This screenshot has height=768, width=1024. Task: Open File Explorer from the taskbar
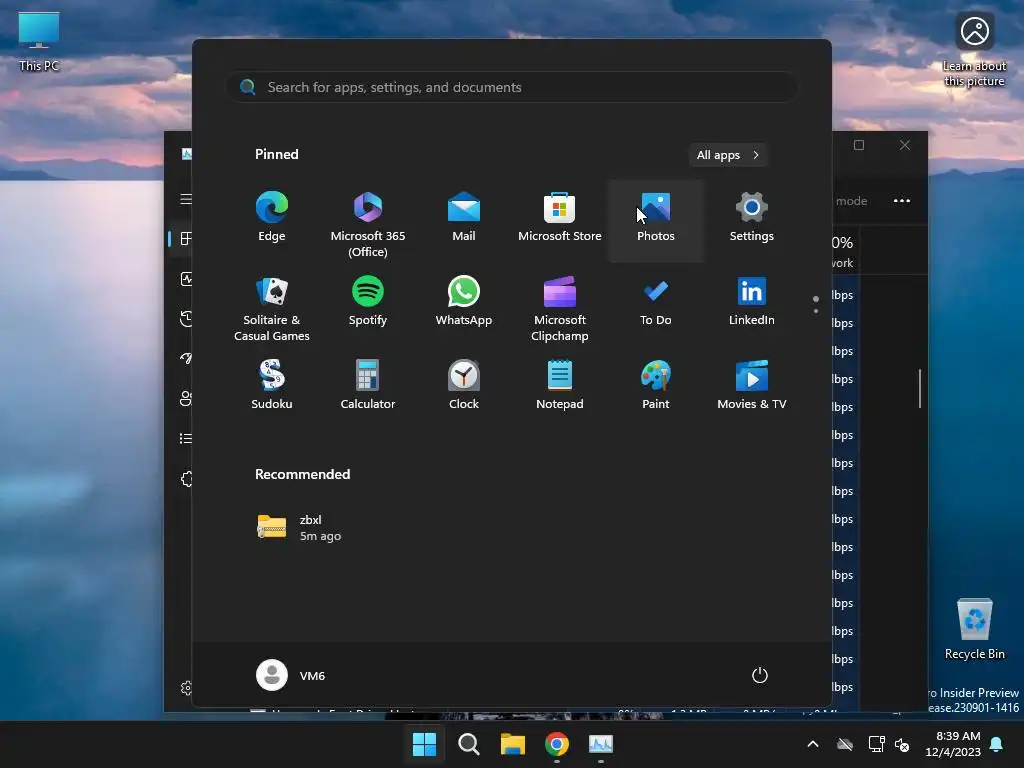[x=513, y=744]
